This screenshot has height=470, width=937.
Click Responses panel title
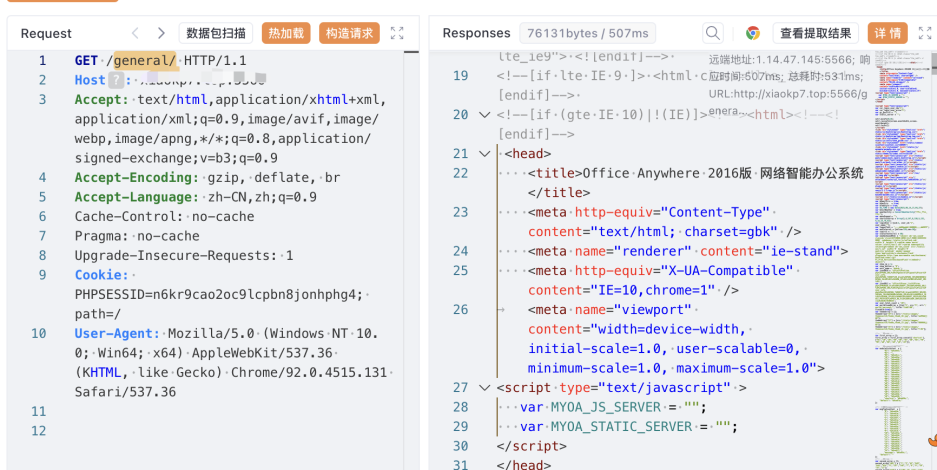[476, 33]
